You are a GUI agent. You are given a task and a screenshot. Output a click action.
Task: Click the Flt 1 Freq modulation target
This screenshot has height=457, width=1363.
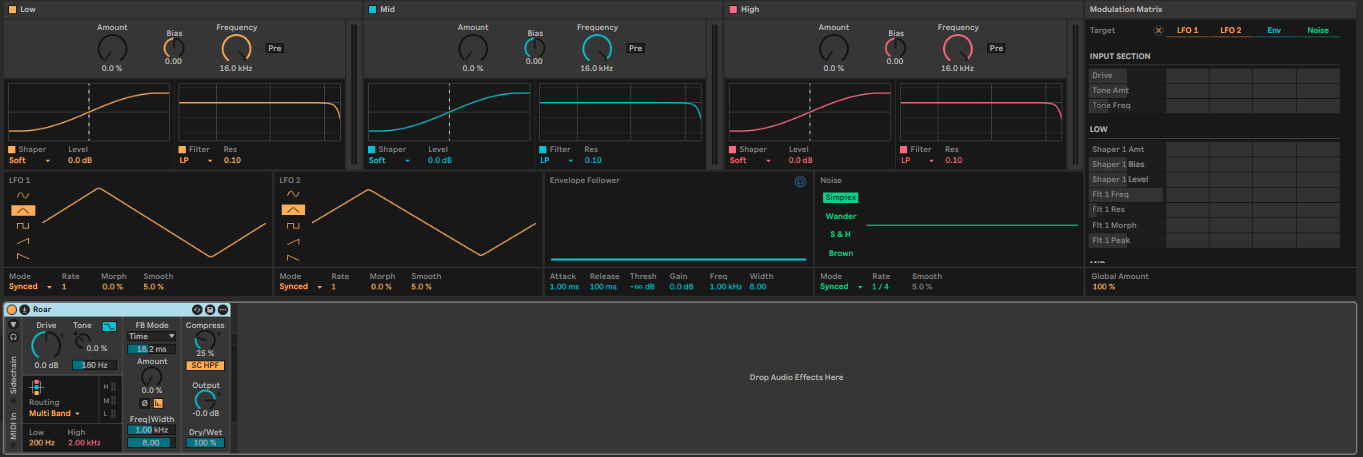(1126, 195)
